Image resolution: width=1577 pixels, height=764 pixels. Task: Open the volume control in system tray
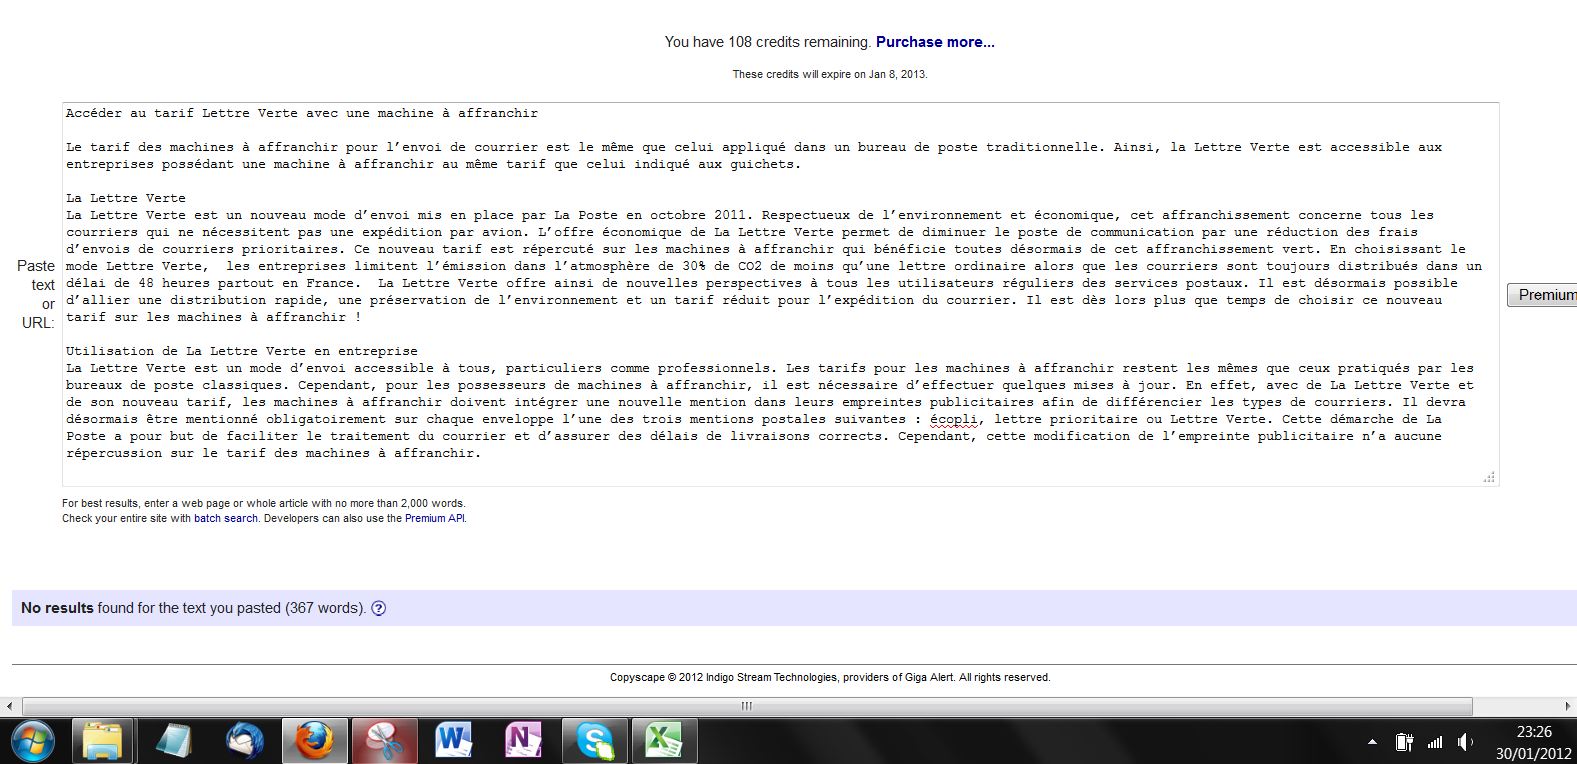click(x=1465, y=742)
